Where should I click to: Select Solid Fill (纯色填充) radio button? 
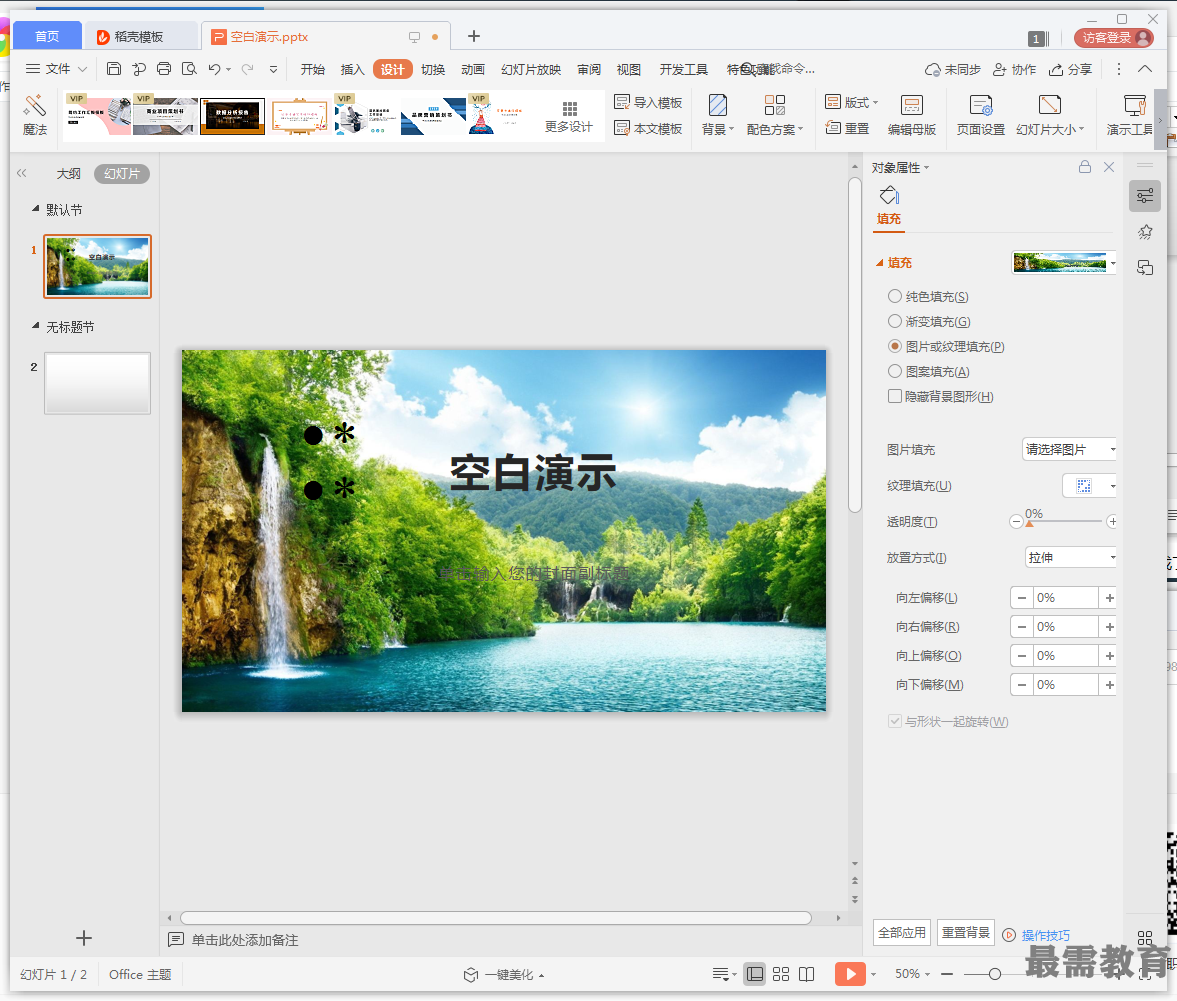(x=895, y=296)
